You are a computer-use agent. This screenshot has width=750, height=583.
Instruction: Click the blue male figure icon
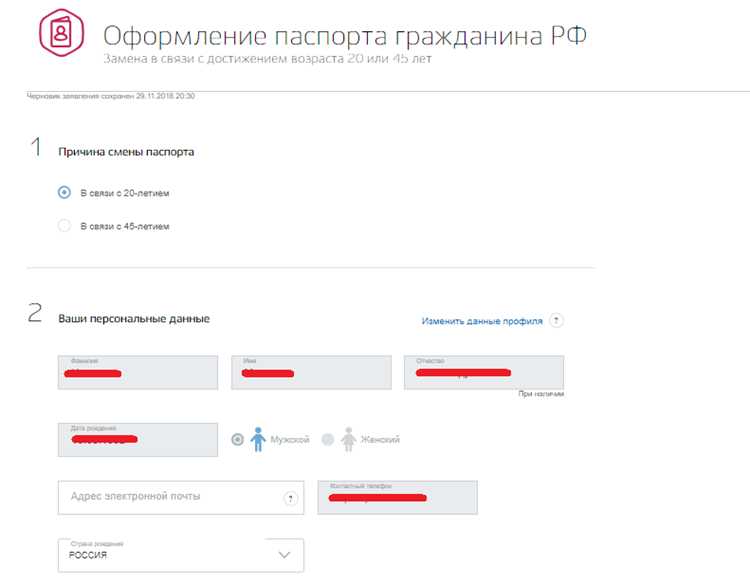coord(258,439)
